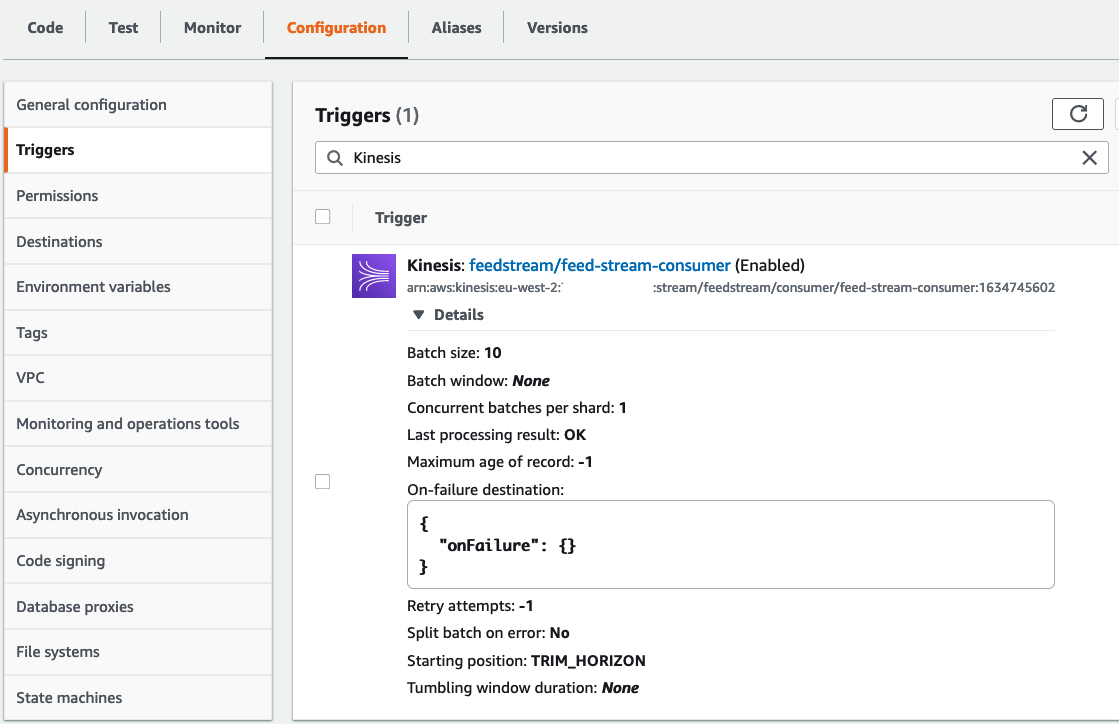This screenshot has height=724, width=1119.
Task: Click the Batch window: None text
Action: pos(478,381)
